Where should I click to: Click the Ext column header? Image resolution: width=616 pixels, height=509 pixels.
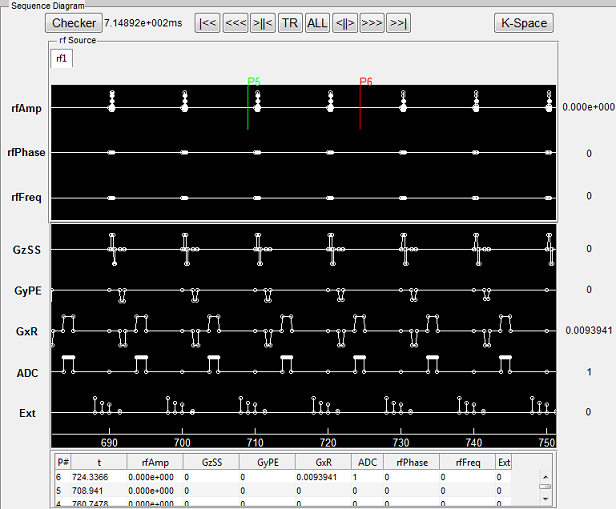coord(504,462)
